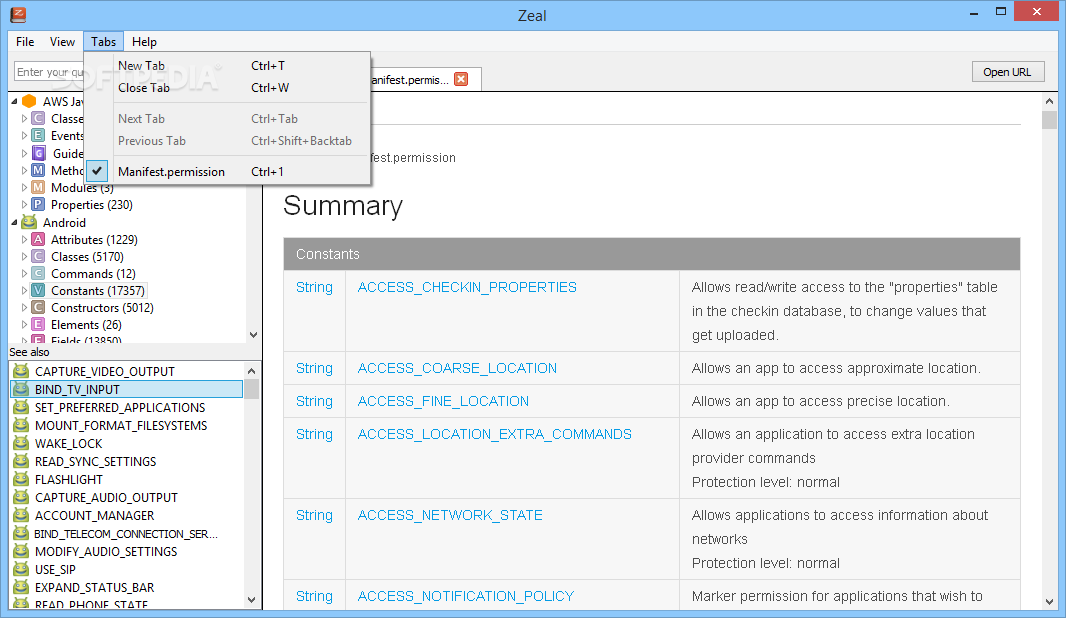Click the Constants category V icon
This screenshot has height=618, width=1066.
[39, 290]
